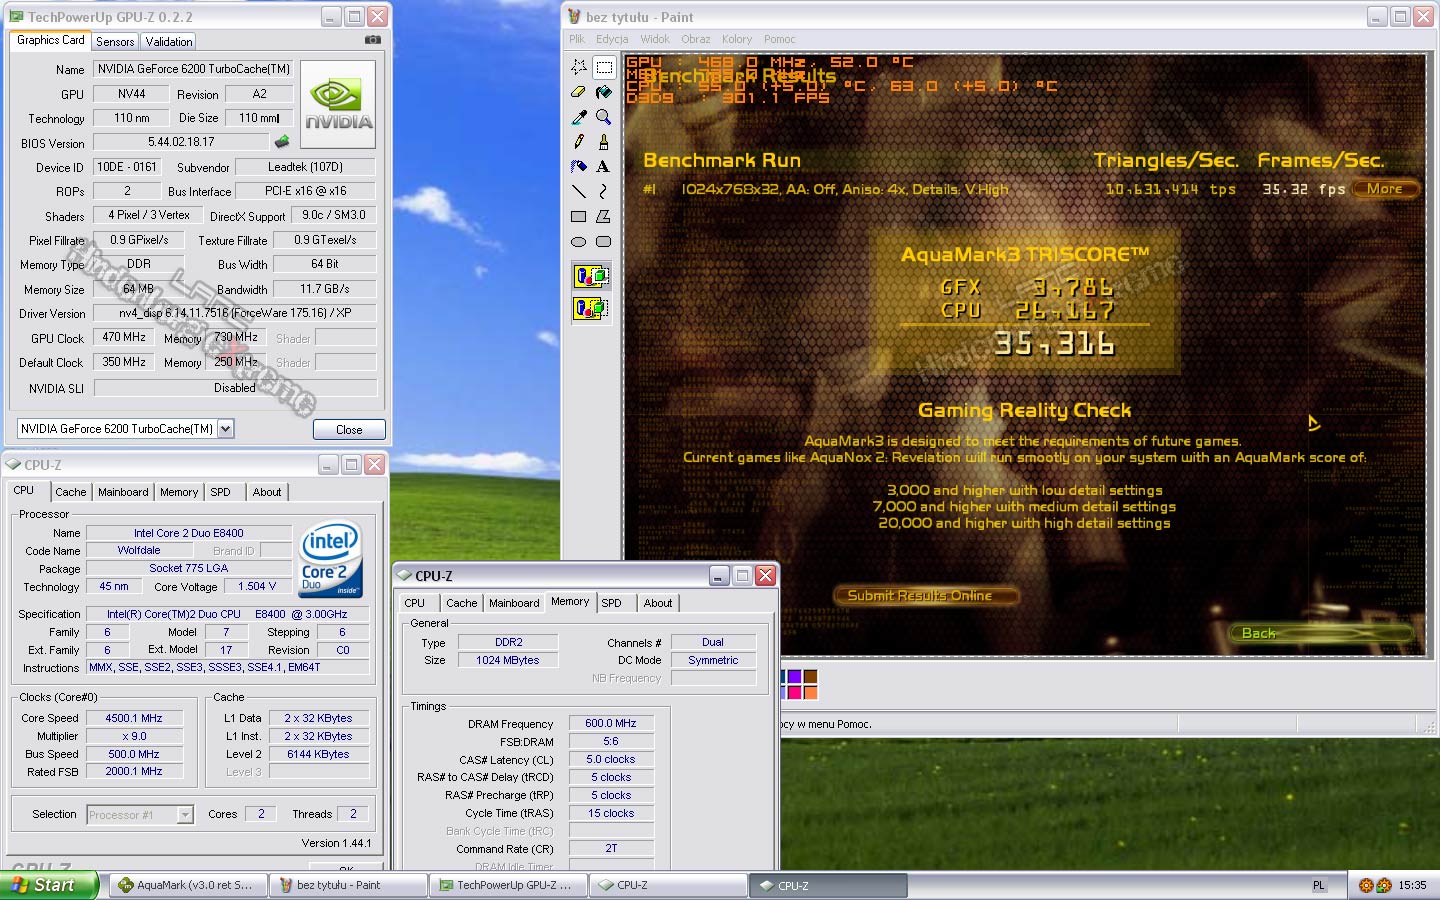This screenshot has height=900, width=1440.
Task: Select the Curve tool in Paint
Action: coord(604,191)
